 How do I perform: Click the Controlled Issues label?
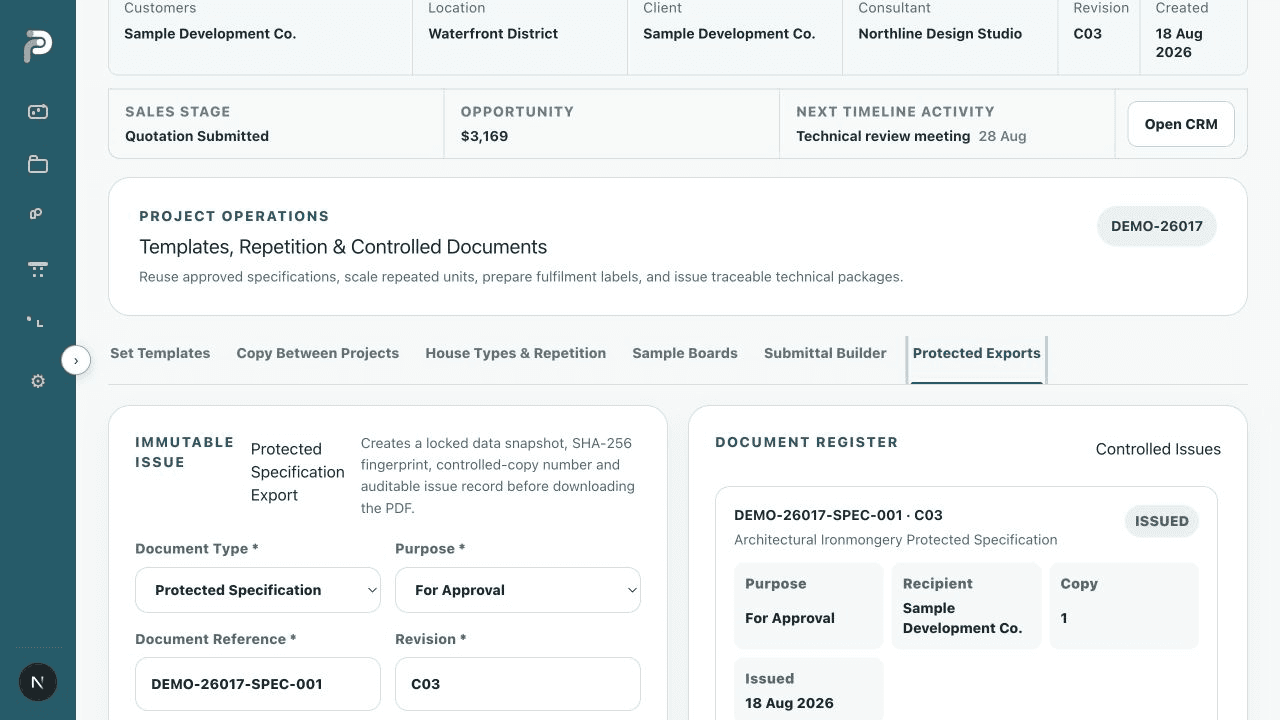click(x=1158, y=449)
